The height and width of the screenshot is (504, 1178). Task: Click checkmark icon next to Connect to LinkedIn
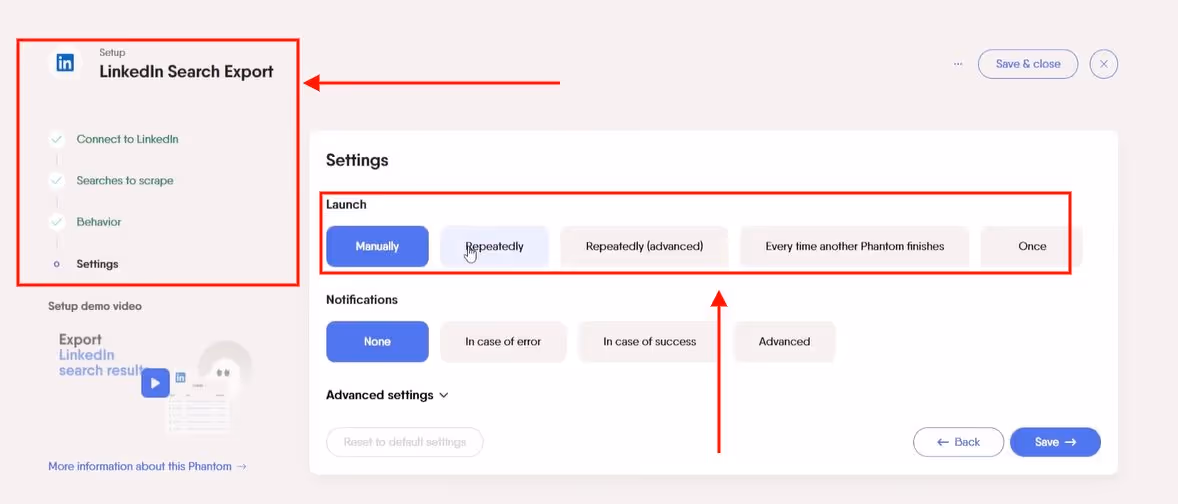point(56,139)
